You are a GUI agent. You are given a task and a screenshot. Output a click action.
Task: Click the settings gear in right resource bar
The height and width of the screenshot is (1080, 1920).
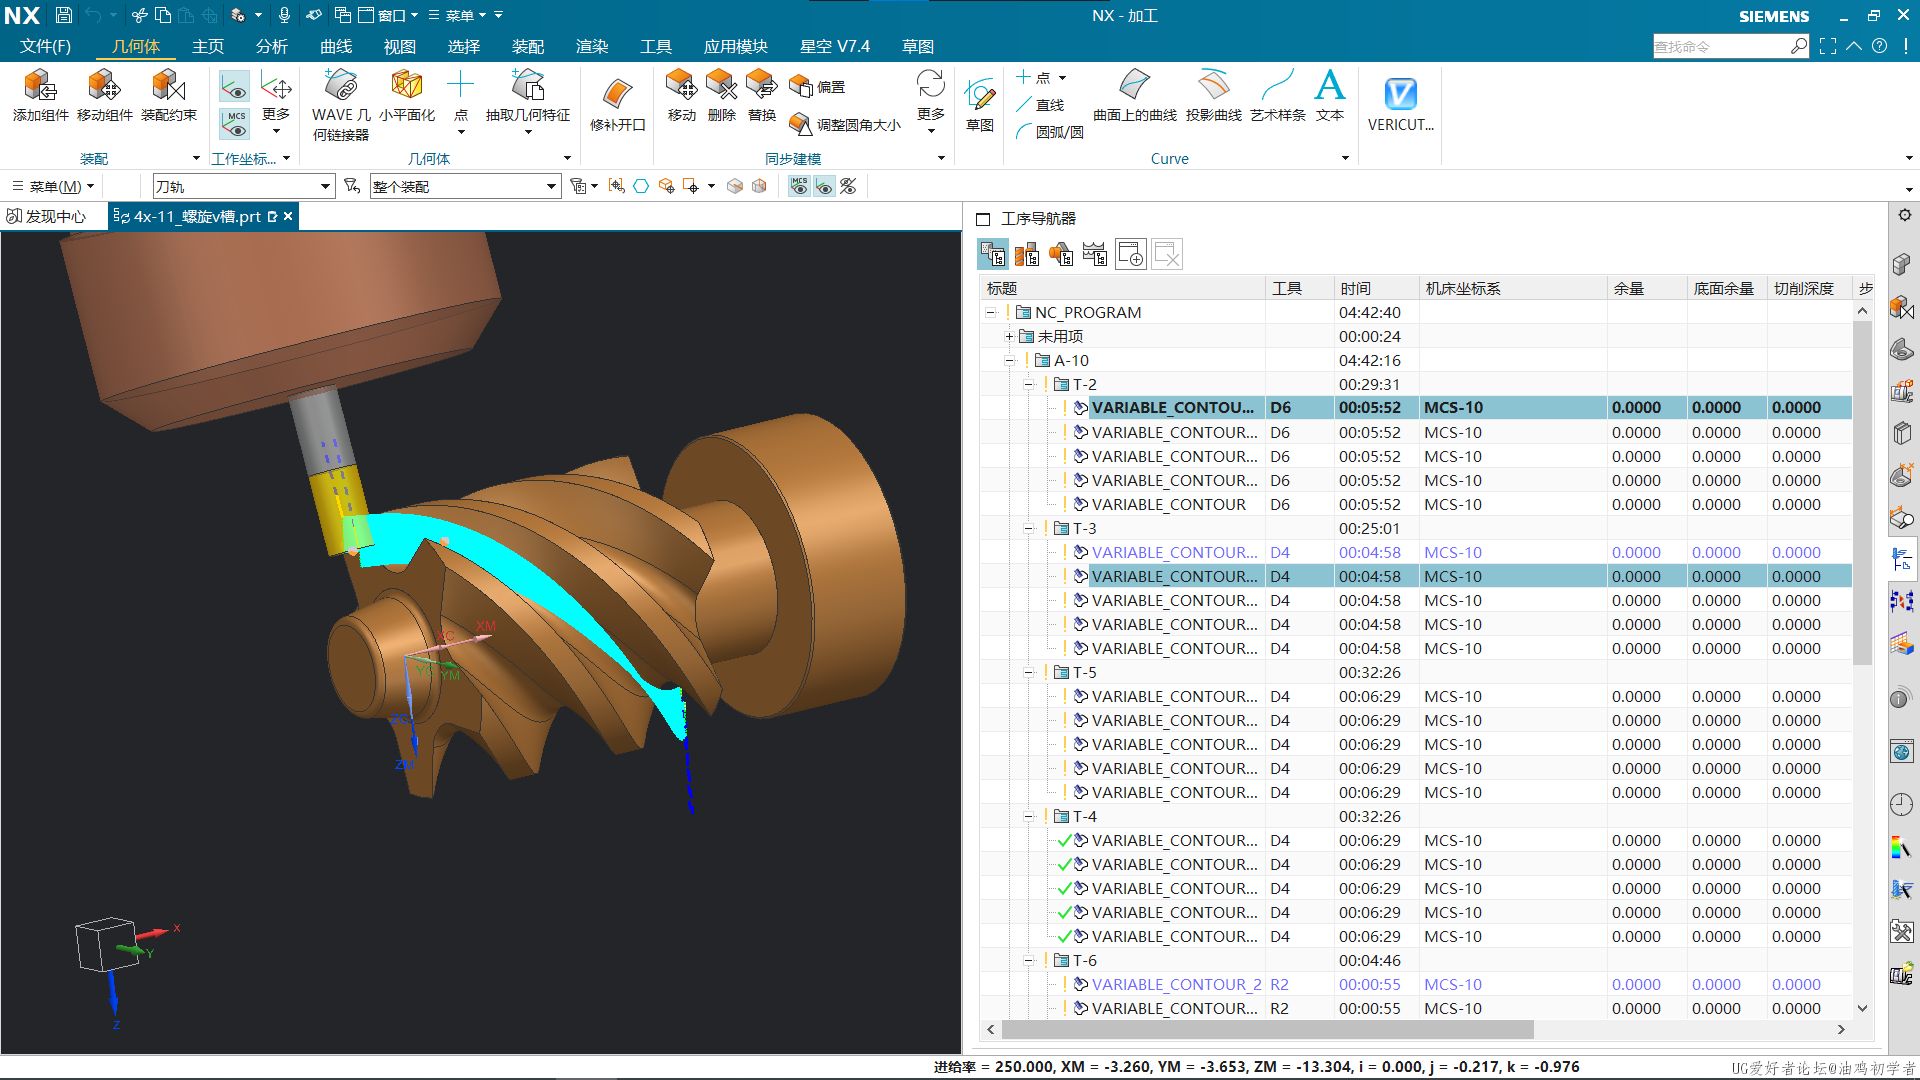[x=1904, y=215]
